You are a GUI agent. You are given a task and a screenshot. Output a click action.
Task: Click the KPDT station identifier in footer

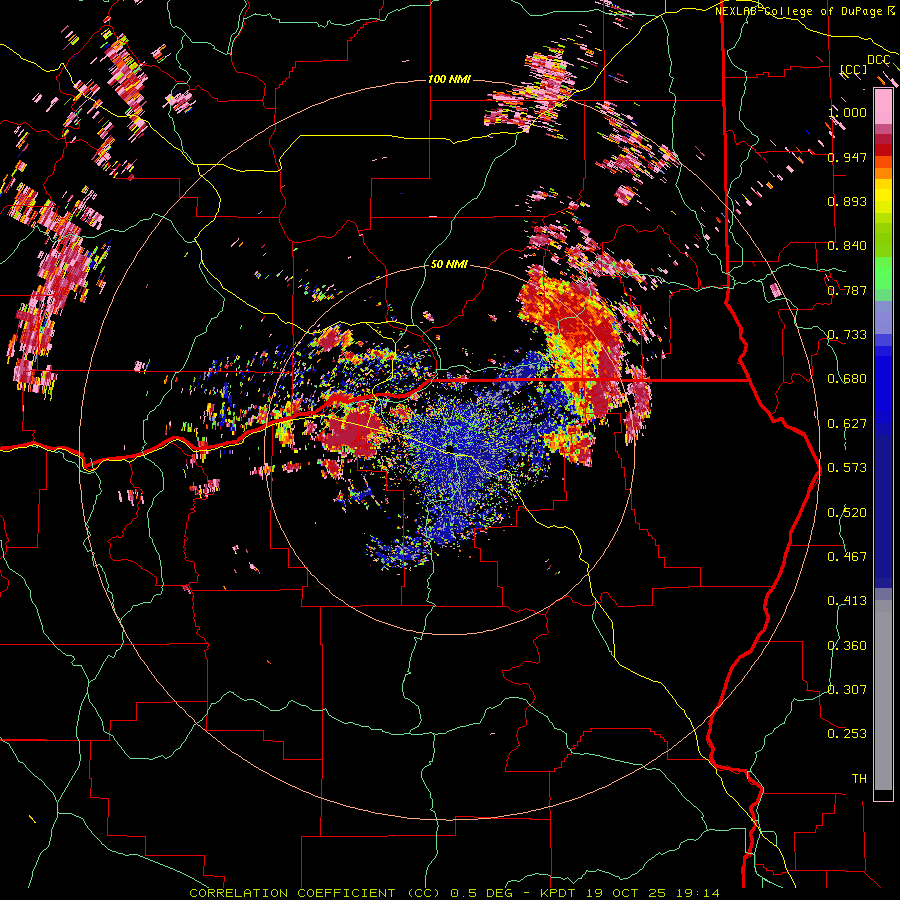click(x=560, y=893)
